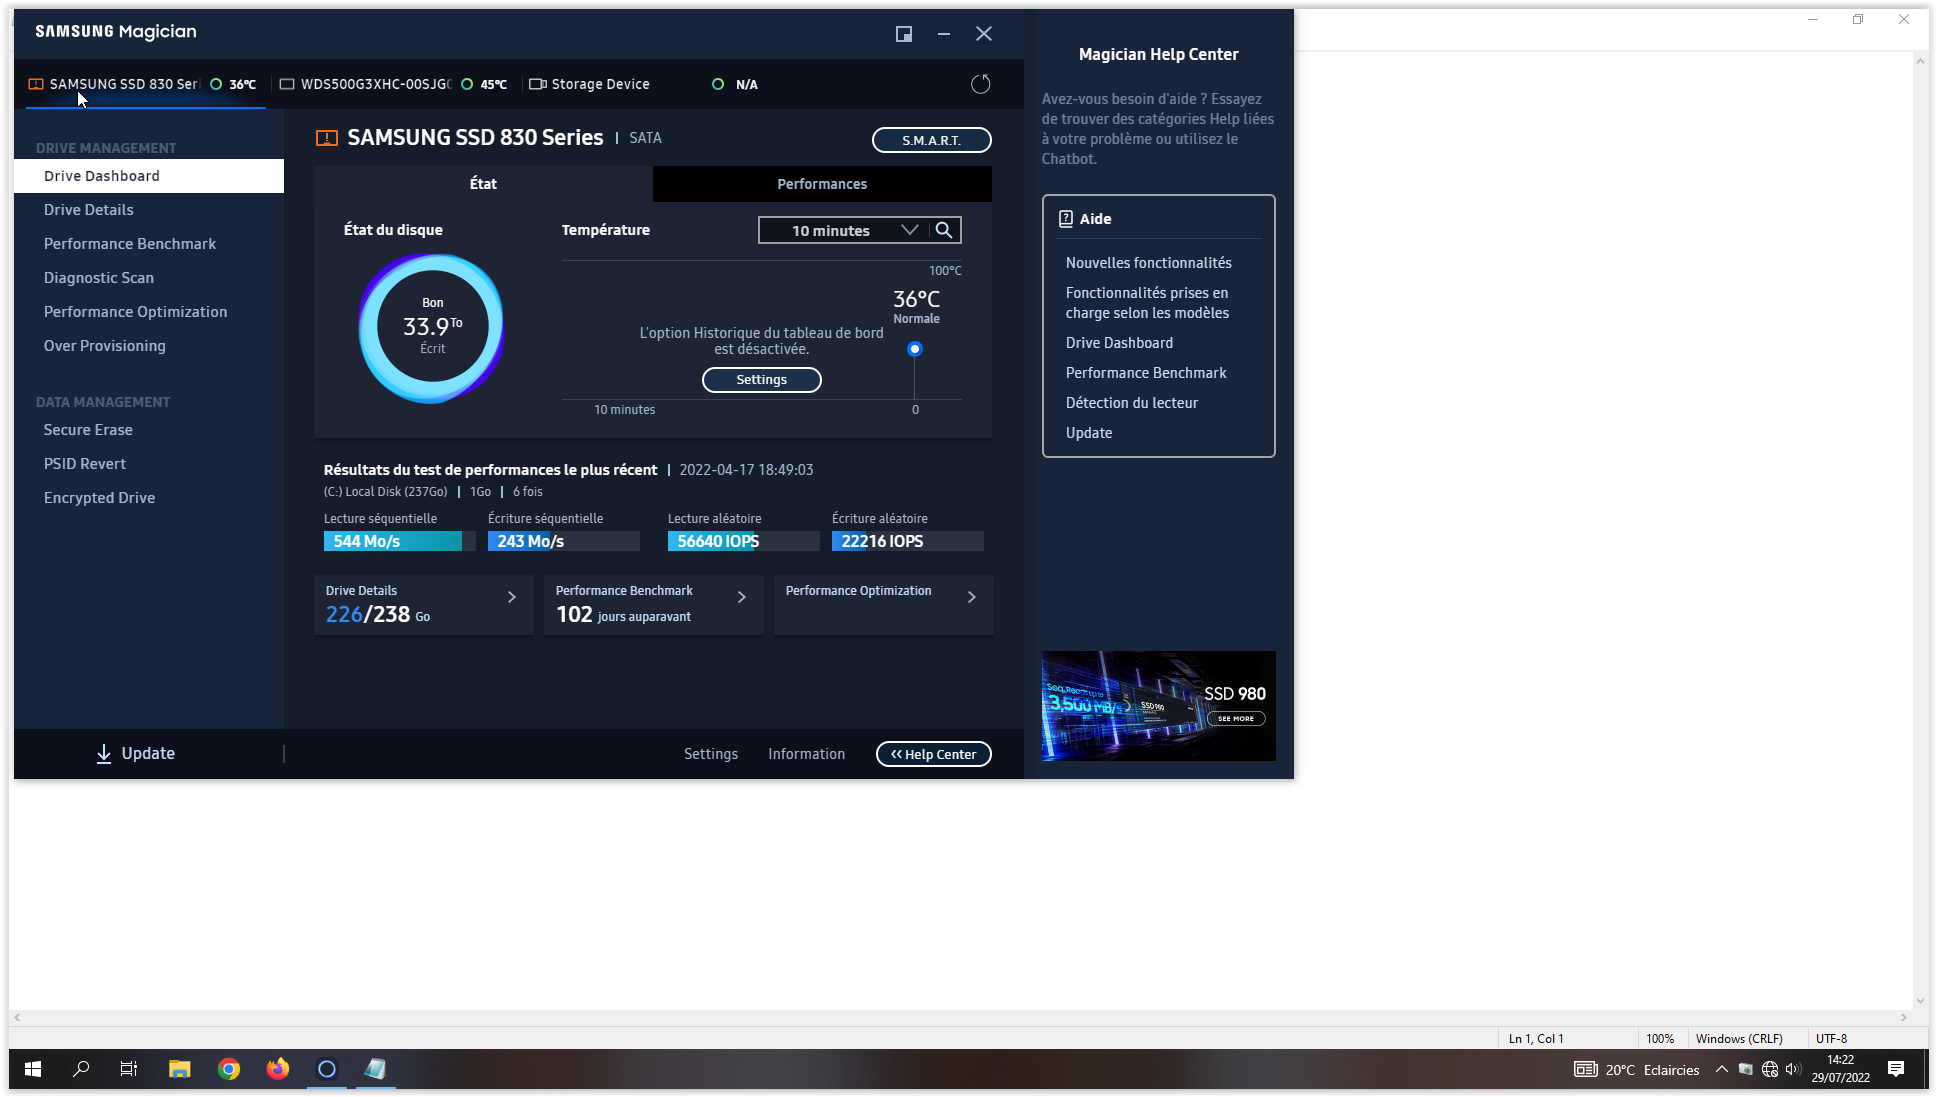Click the Storage Device tab icon

pos(537,84)
